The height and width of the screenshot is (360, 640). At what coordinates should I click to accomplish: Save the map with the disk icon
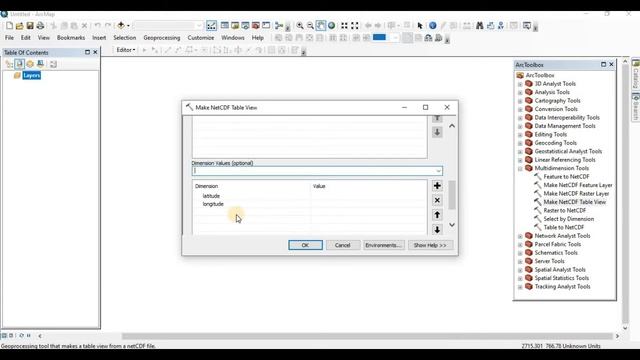click(30, 26)
